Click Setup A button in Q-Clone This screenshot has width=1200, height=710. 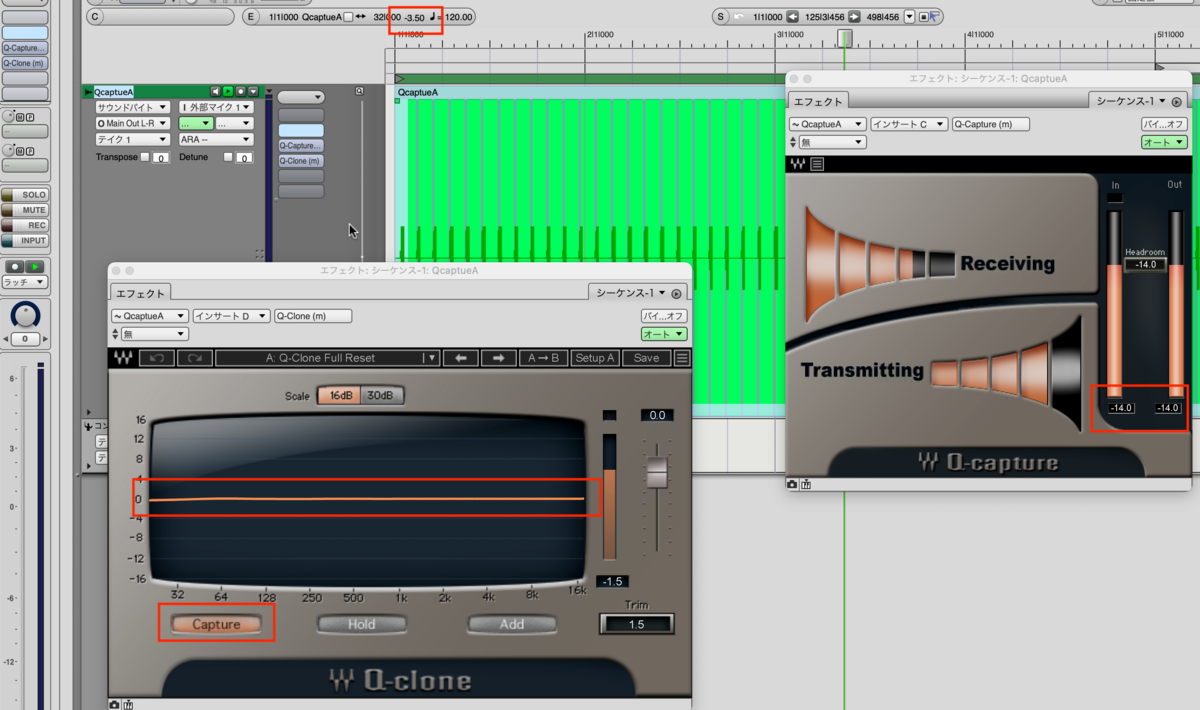pos(595,358)
